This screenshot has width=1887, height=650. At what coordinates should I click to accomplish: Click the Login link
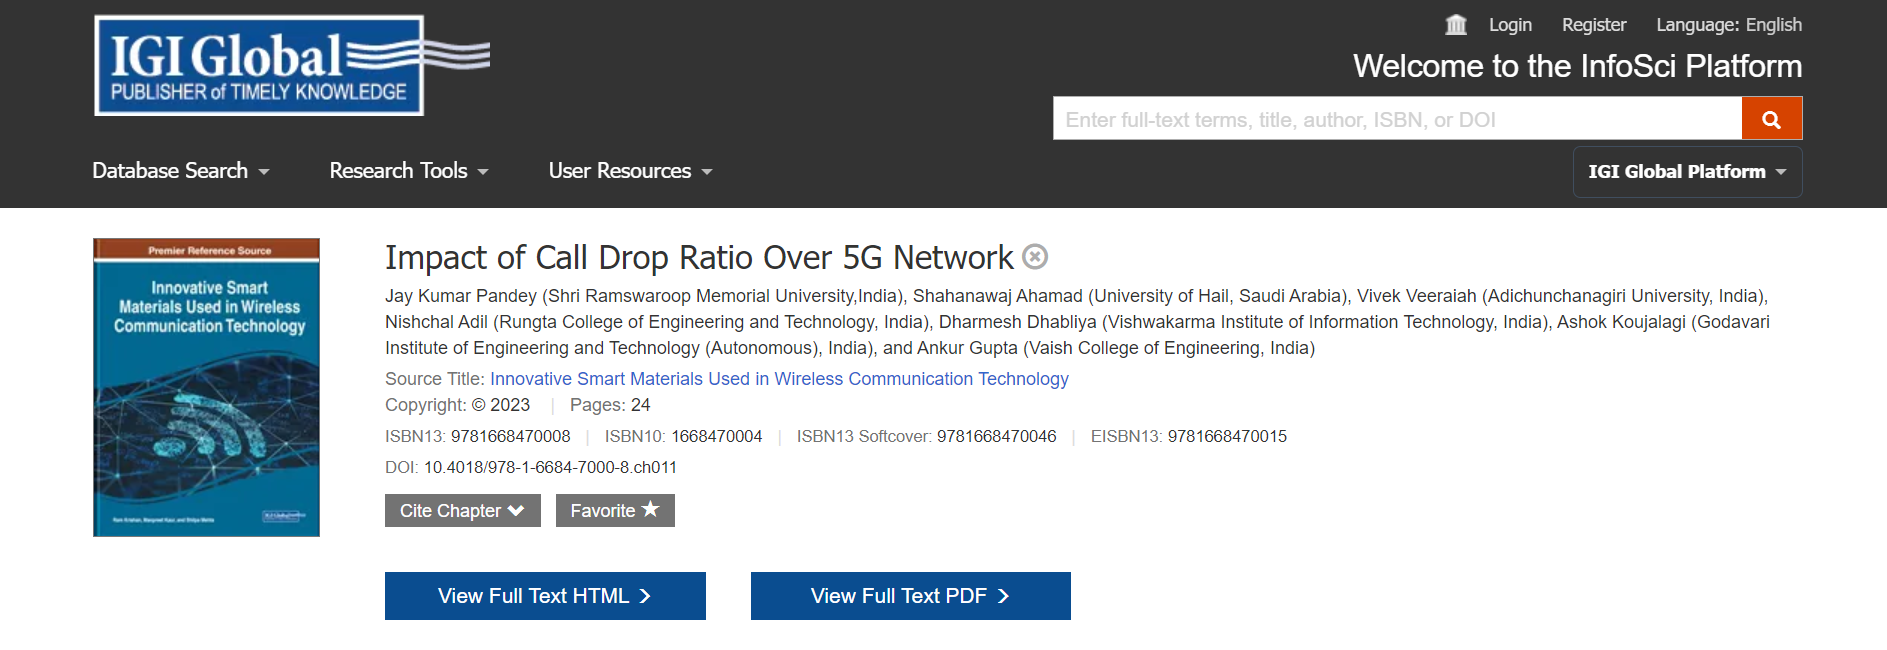click(1510, 25)
